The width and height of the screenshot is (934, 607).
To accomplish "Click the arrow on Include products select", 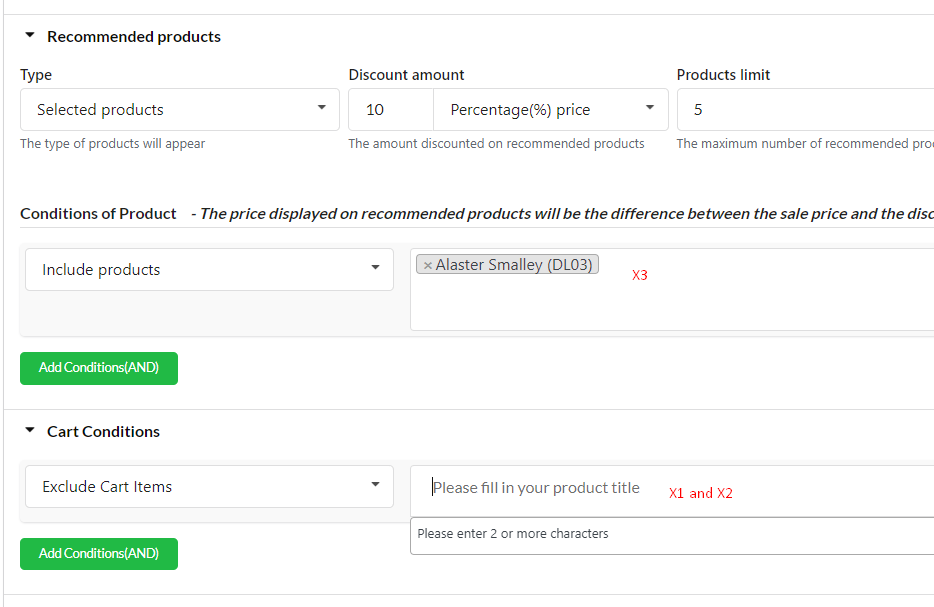I will click(375, 267).
